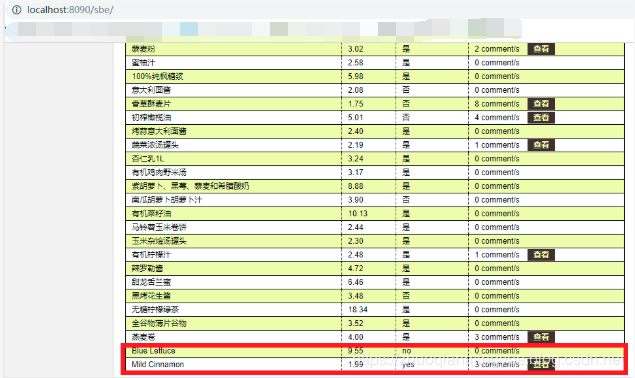Click the price 3.90 cell

356,200
